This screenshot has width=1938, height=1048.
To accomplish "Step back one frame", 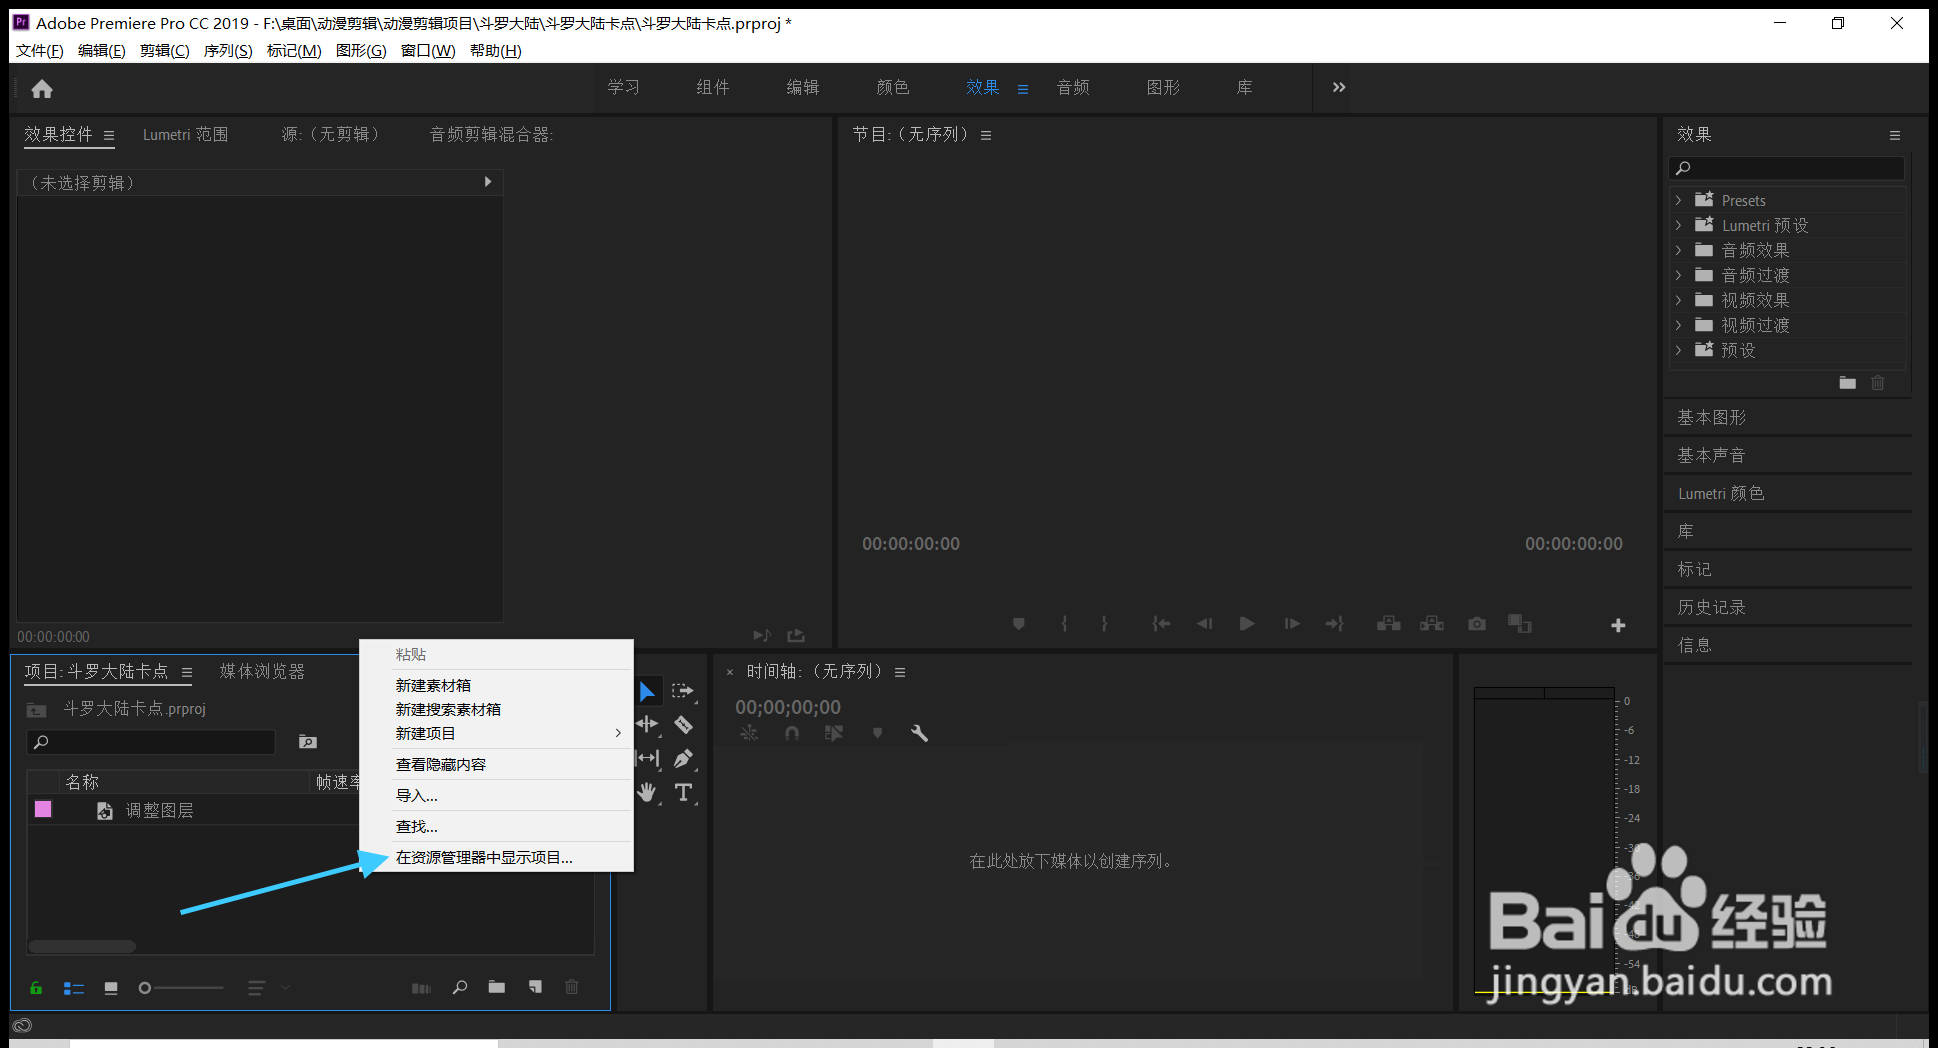I will point(1205,624).
